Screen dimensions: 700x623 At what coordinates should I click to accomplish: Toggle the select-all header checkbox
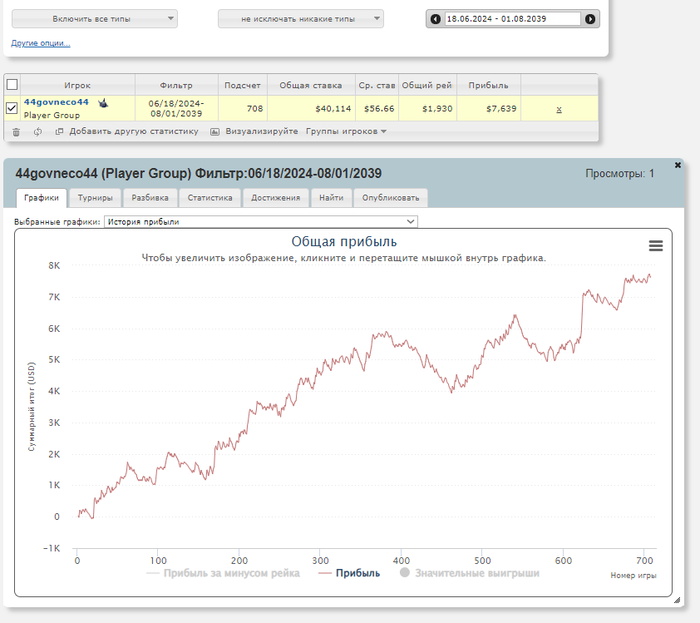click(12, 84)
